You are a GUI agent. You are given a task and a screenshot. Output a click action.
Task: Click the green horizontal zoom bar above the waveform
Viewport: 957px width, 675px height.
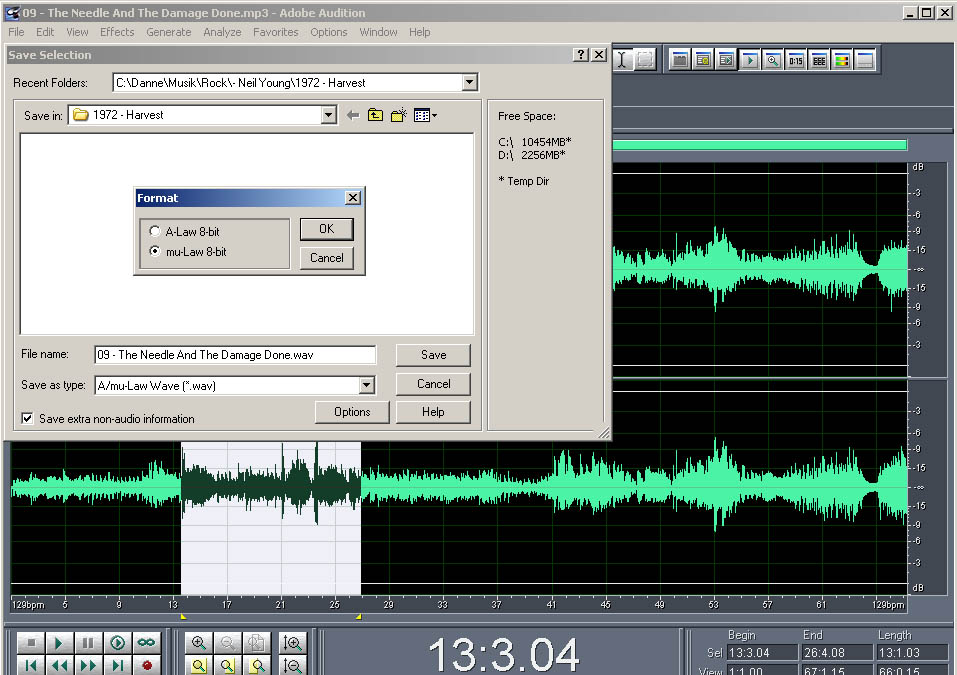(x=760, y=145)
